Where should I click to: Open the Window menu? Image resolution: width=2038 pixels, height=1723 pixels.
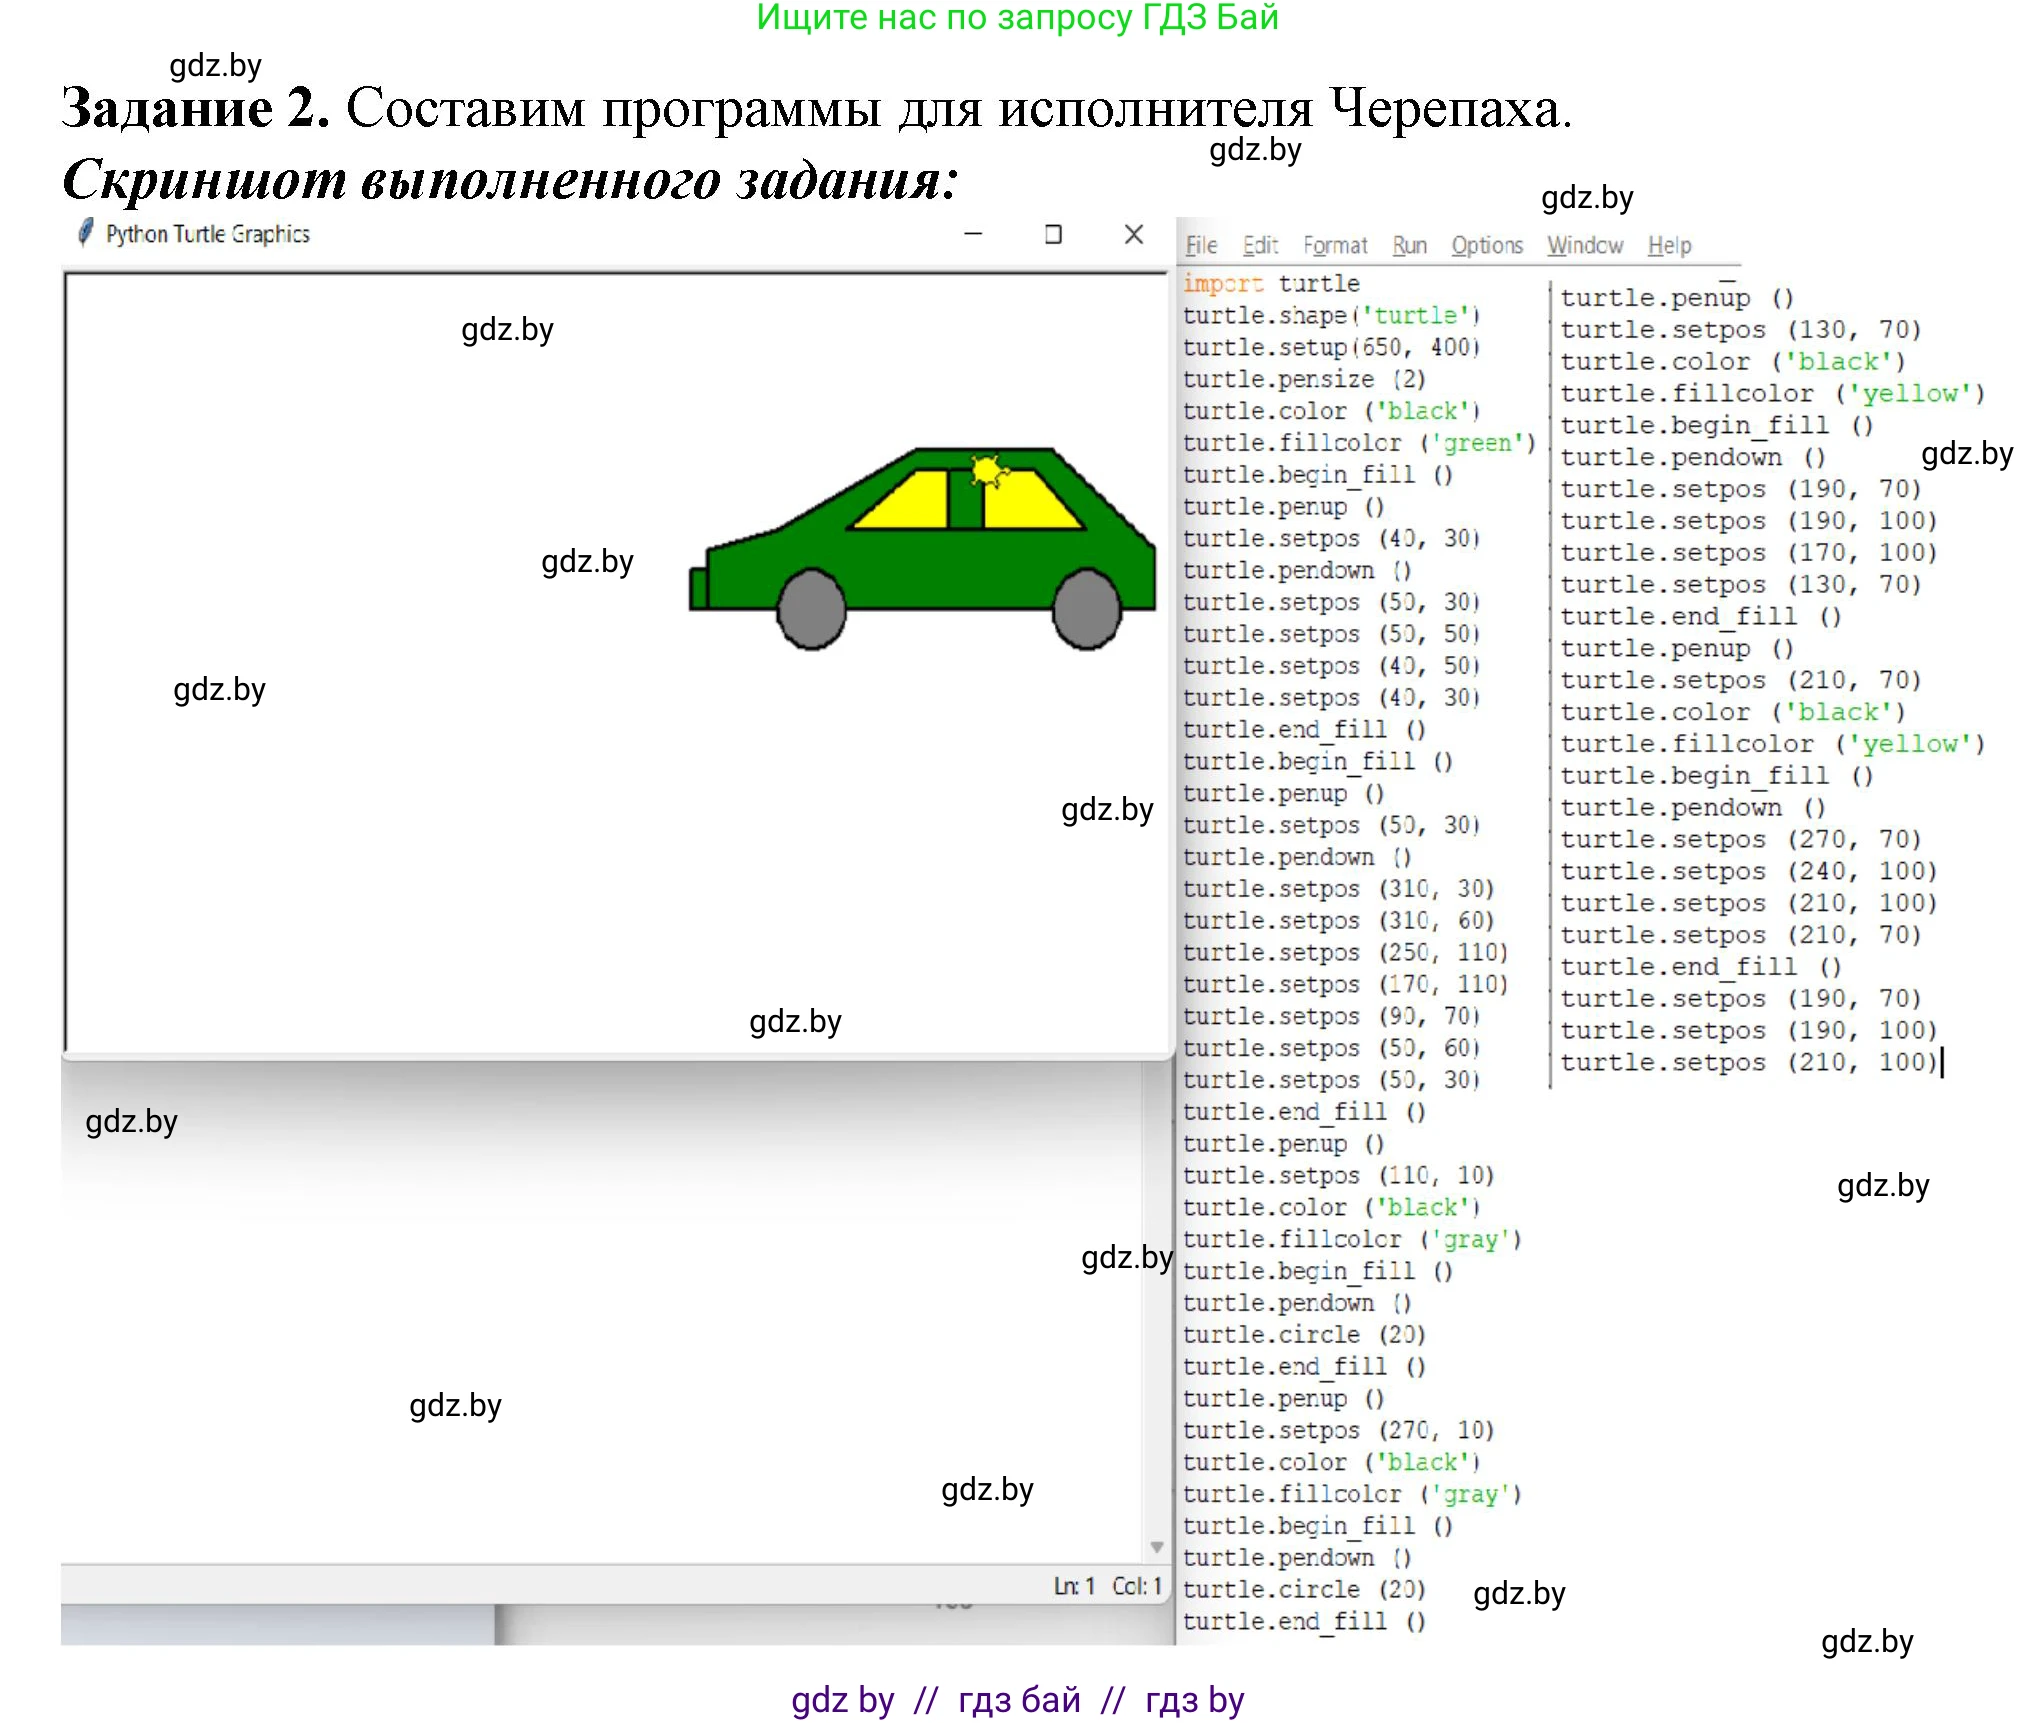pos(1585,245)
